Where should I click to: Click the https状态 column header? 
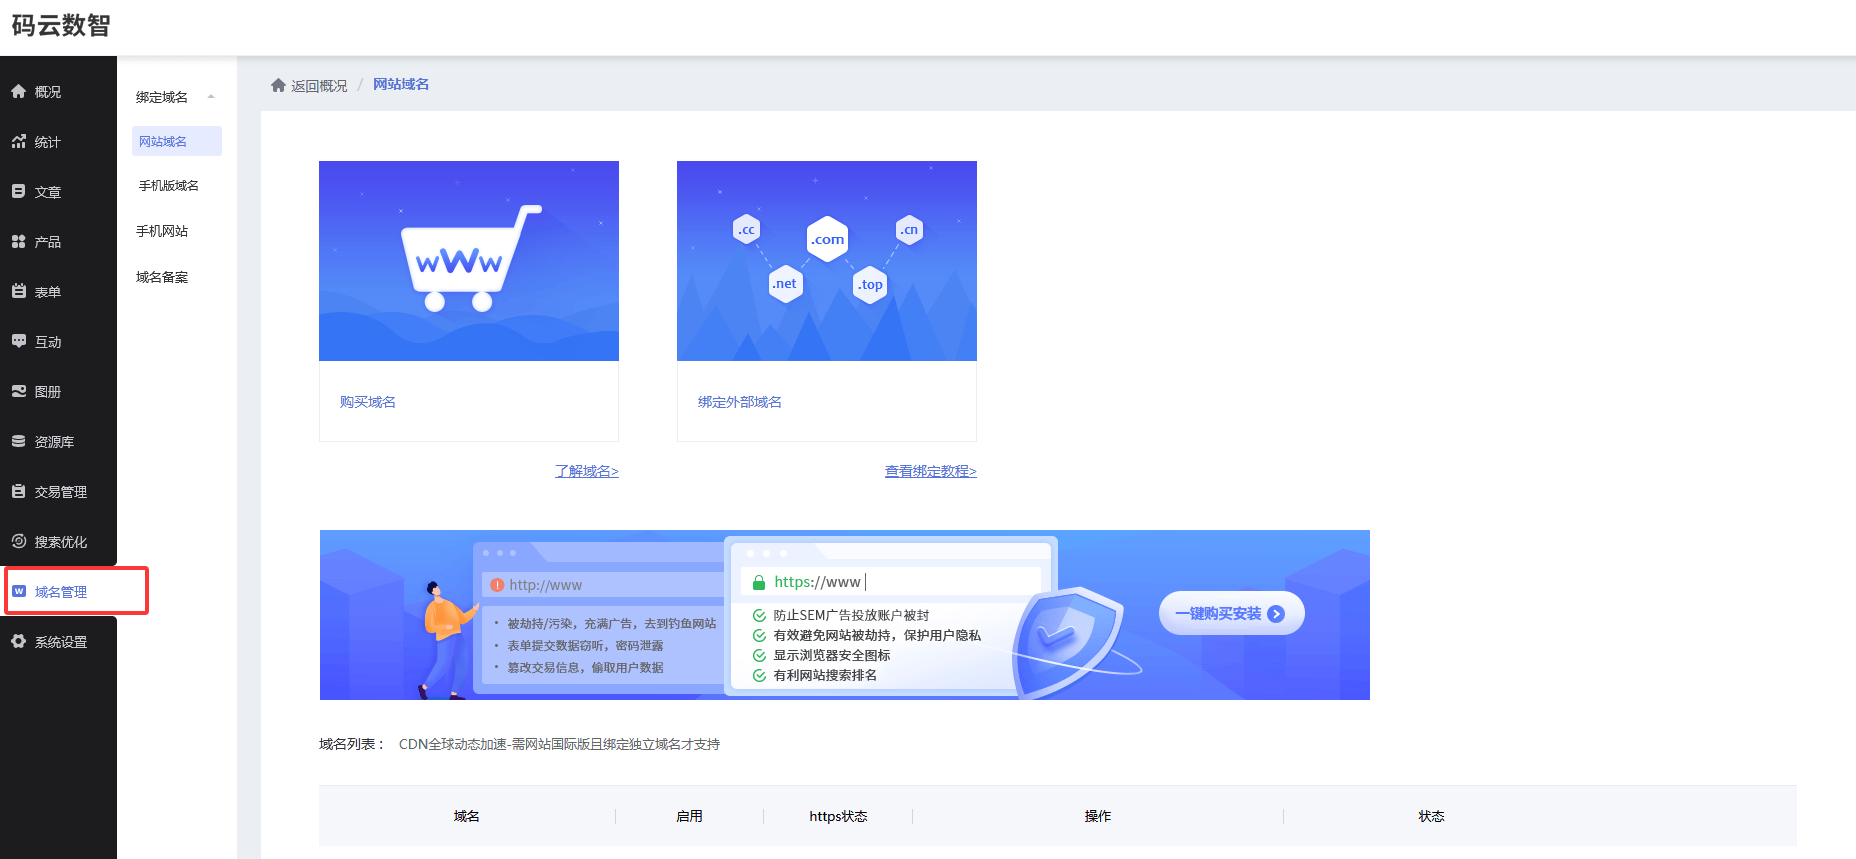(838, 816)
